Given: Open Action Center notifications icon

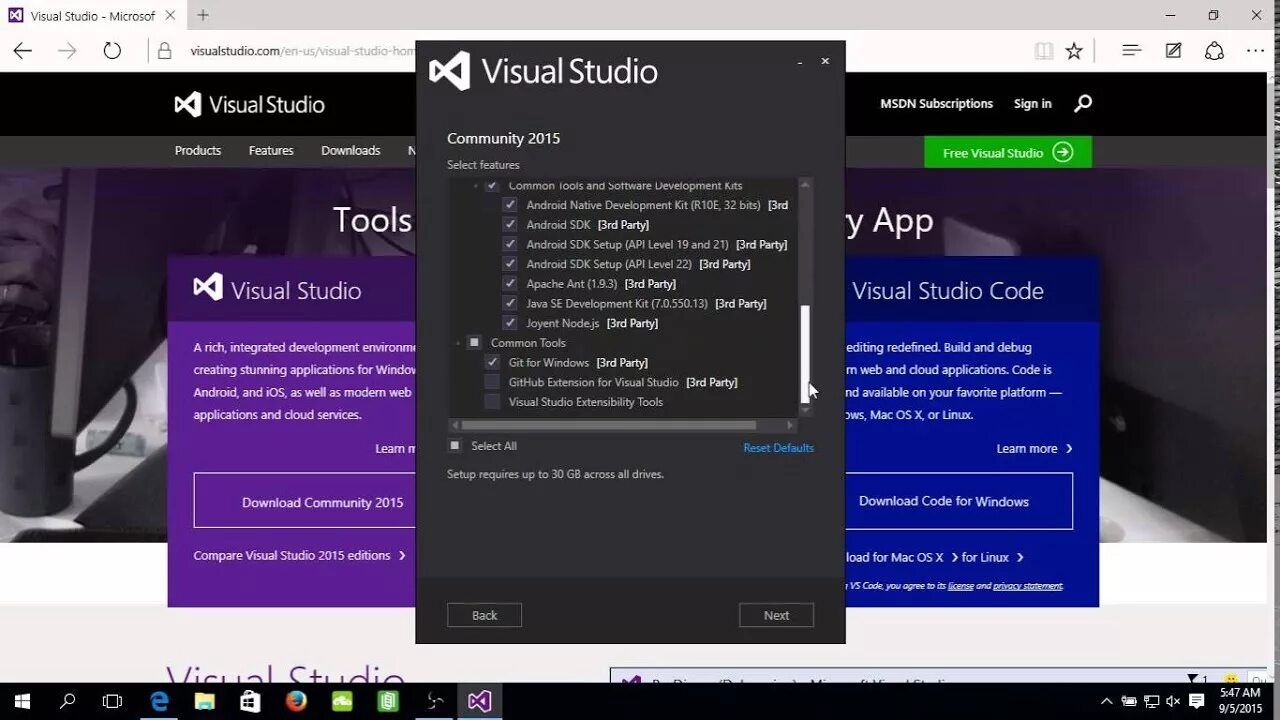Looking at the screenshot, I should [1196, 701].
